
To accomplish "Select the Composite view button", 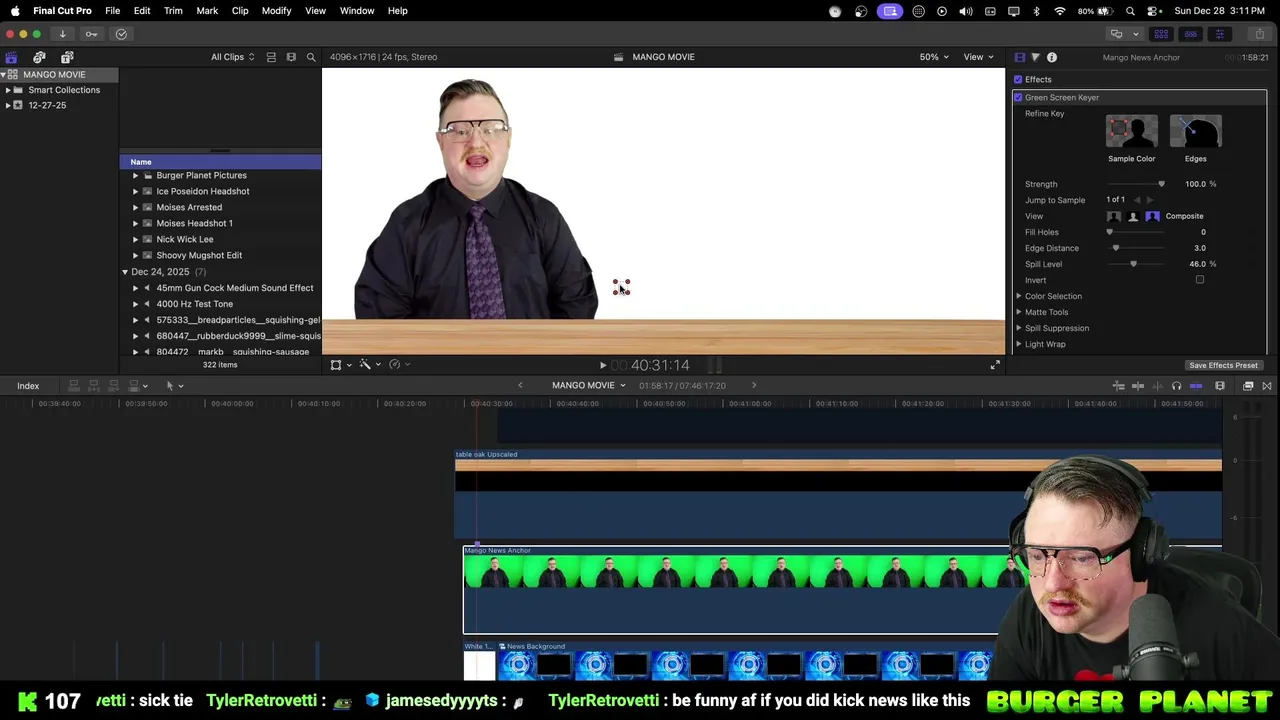I will click(x=1153, y=216).
